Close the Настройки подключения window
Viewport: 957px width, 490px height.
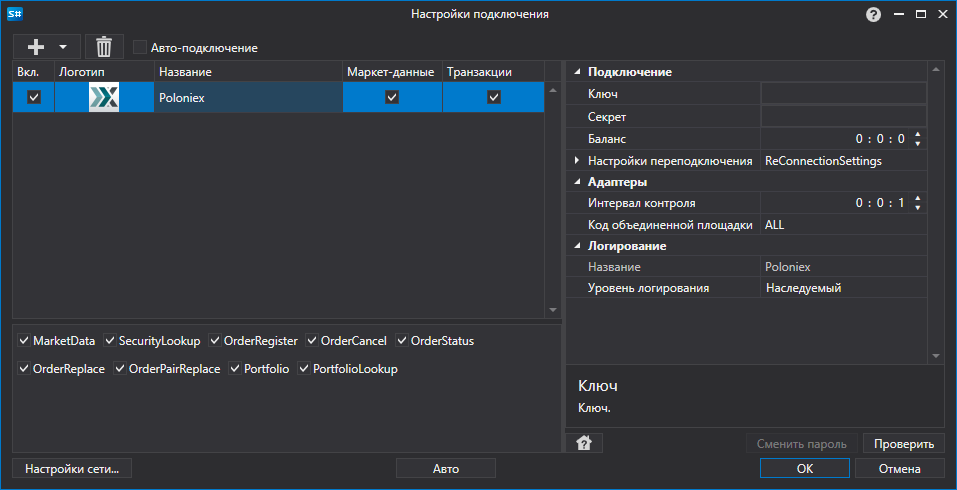(x=942, y=14)
